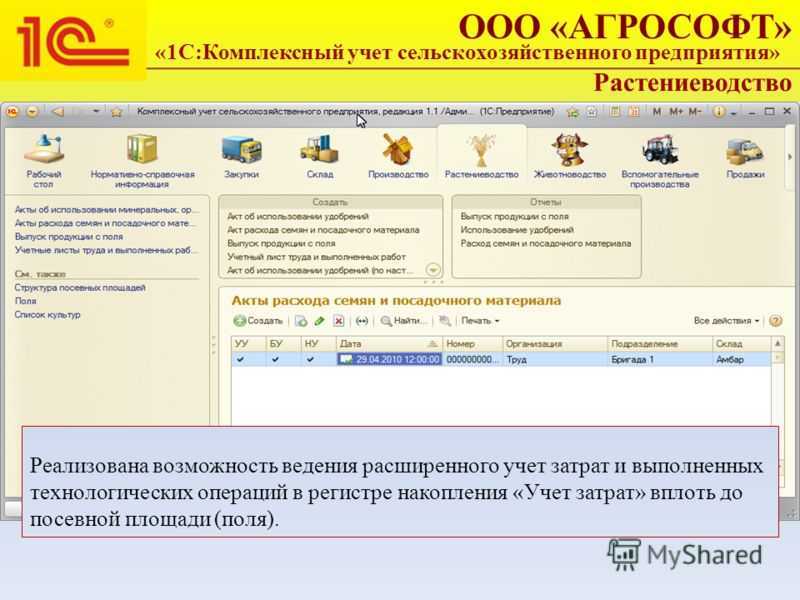The width and height of the screenshot is (800, 600).
Task: Click the arrow showing more sections to the right
Action: 790,157
